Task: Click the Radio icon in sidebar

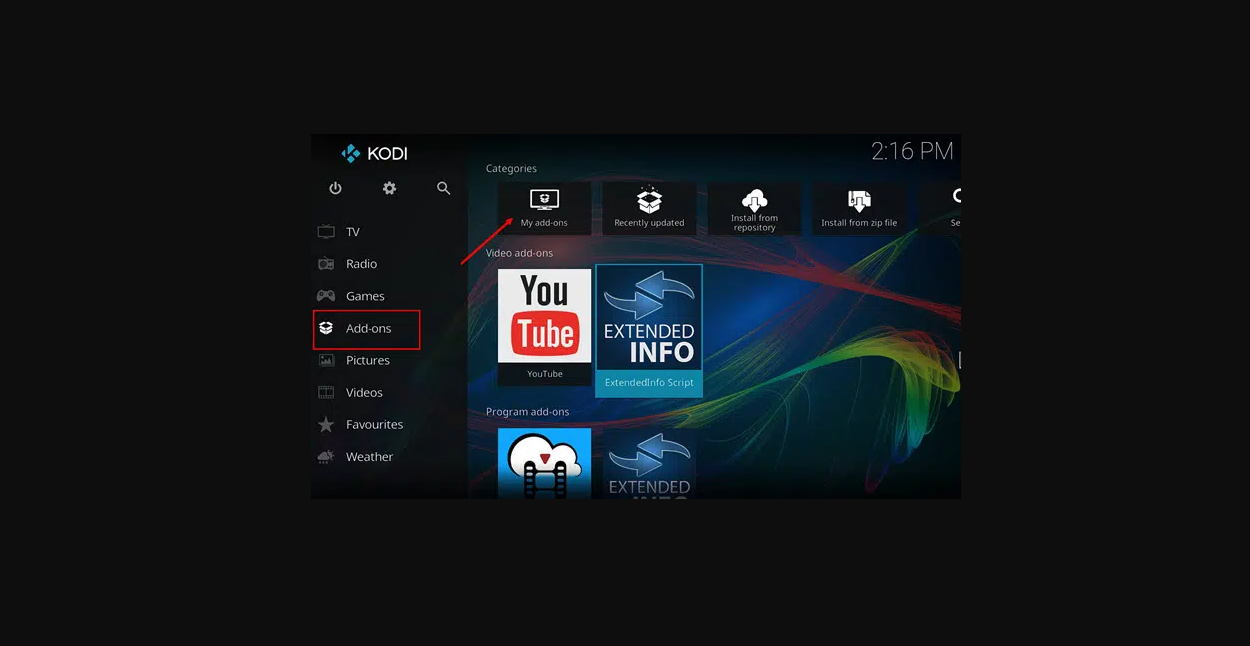Action: tap(326, 264)
